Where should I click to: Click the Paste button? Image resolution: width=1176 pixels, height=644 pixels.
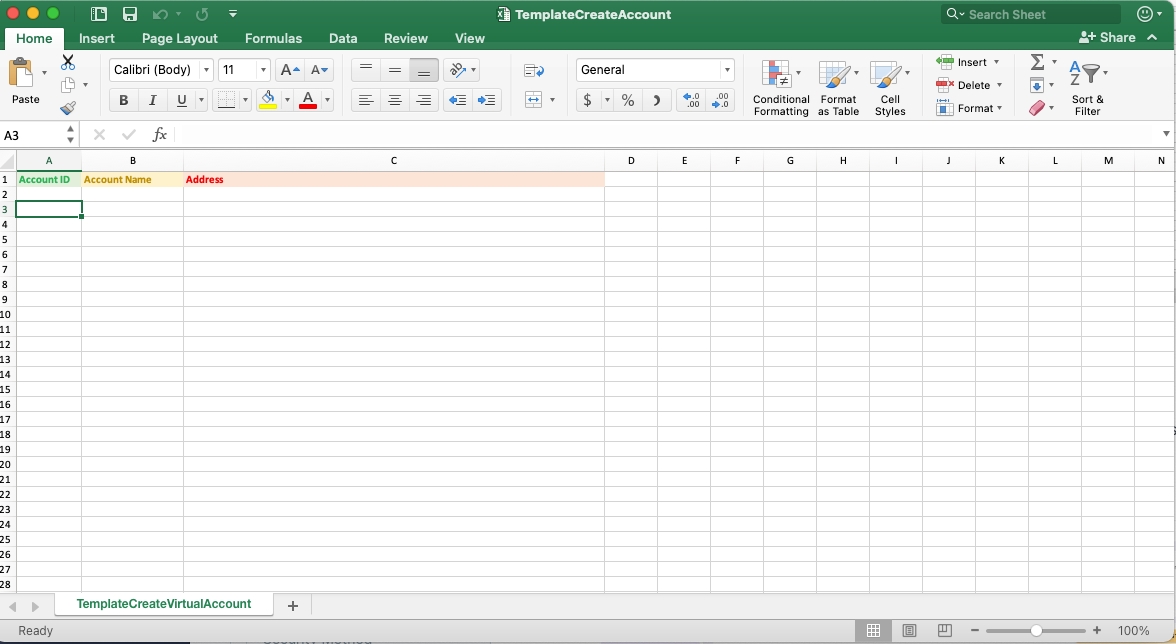pos(25,80)
